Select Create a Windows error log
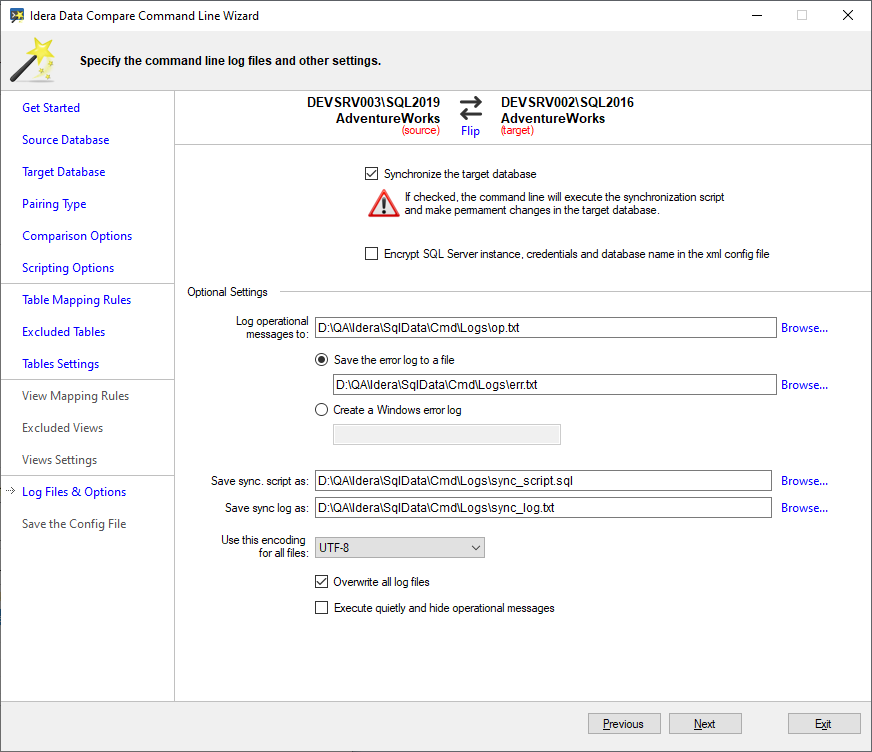872x752 pixels. coord(322,409)
